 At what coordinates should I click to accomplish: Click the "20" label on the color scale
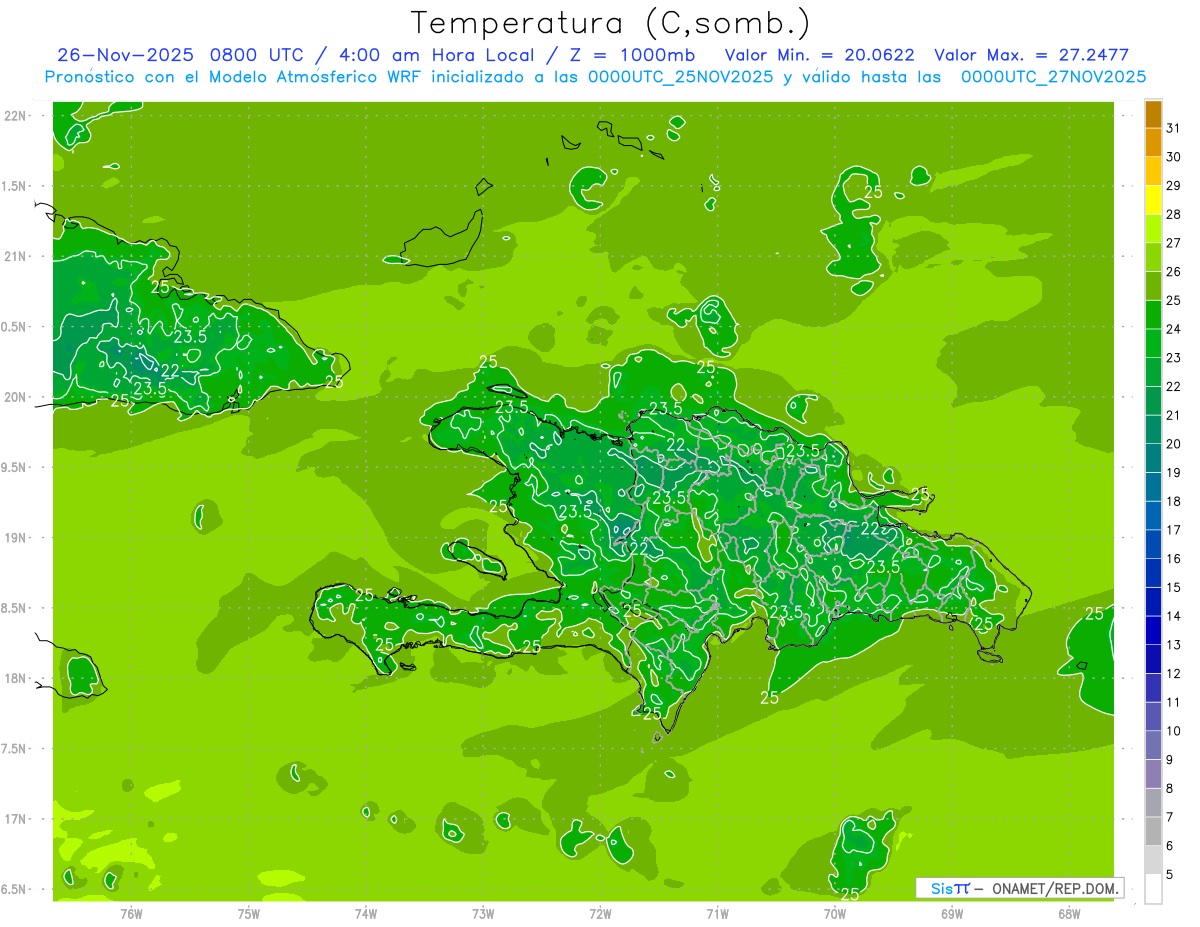(x=1174, y=444)
